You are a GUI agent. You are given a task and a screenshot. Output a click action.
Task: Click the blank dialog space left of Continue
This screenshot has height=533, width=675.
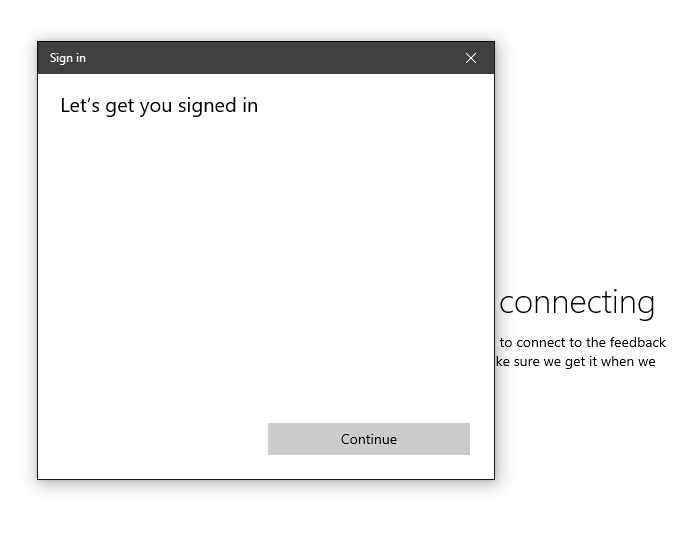pos(150,439)
